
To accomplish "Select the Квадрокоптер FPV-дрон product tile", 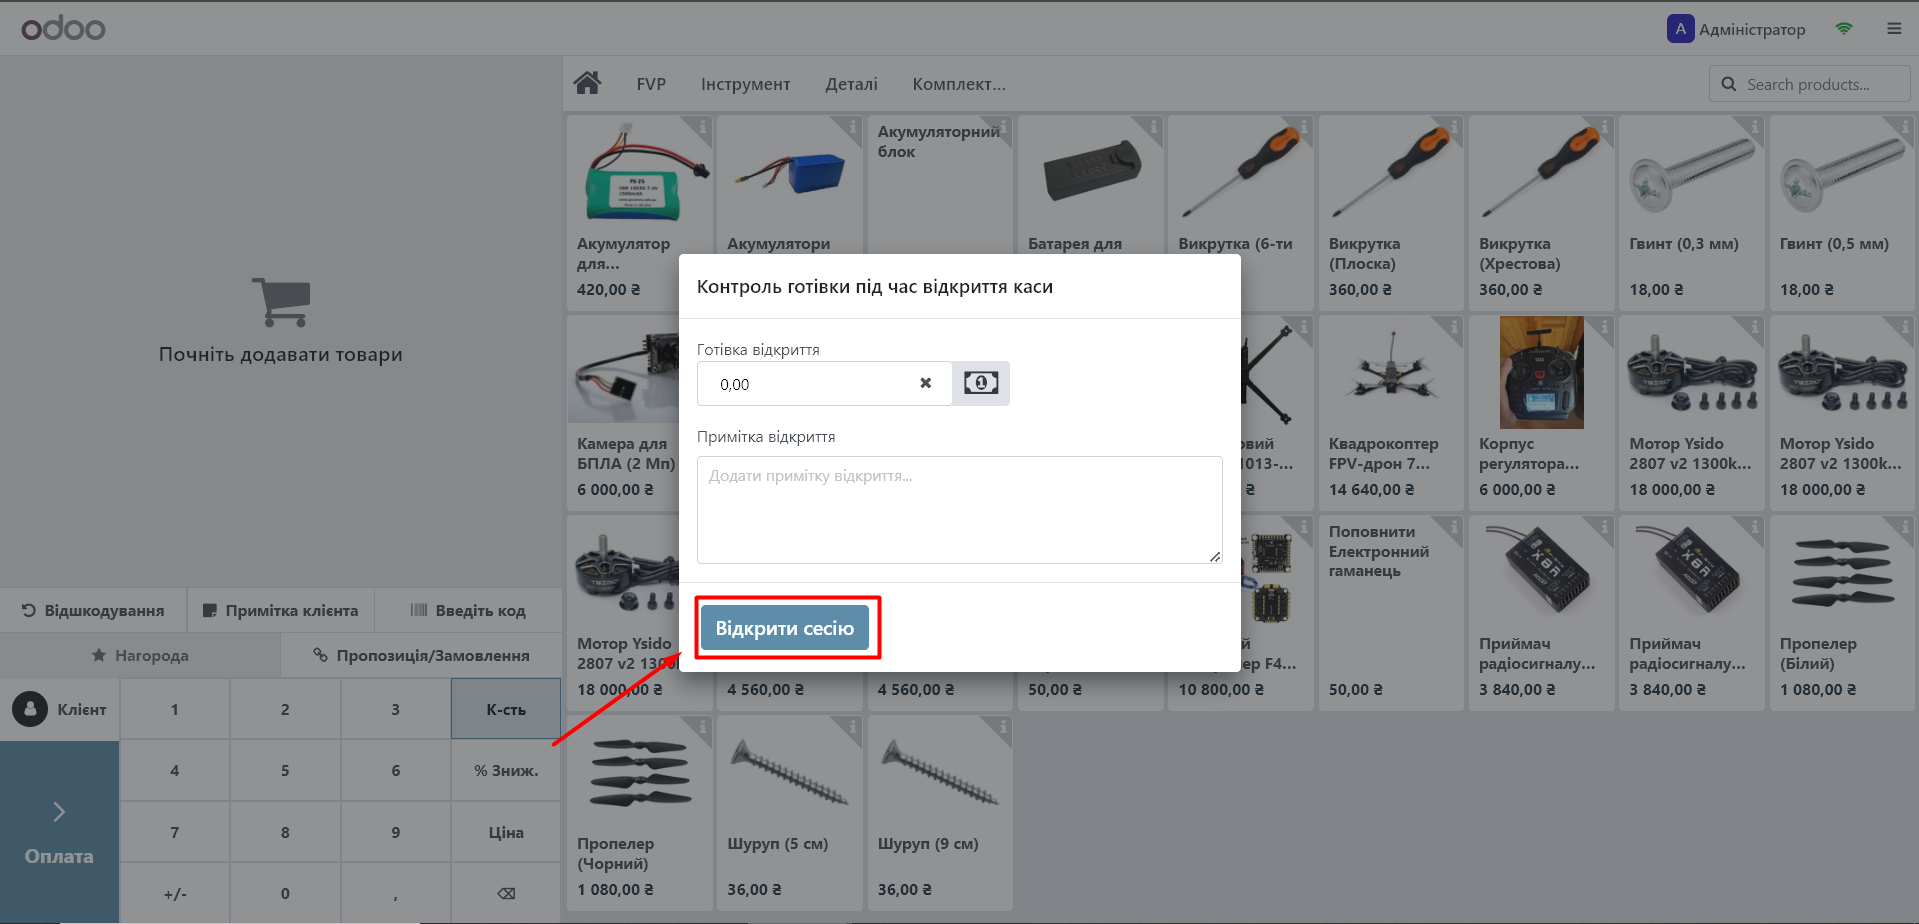I will (x=1391, y=412).
